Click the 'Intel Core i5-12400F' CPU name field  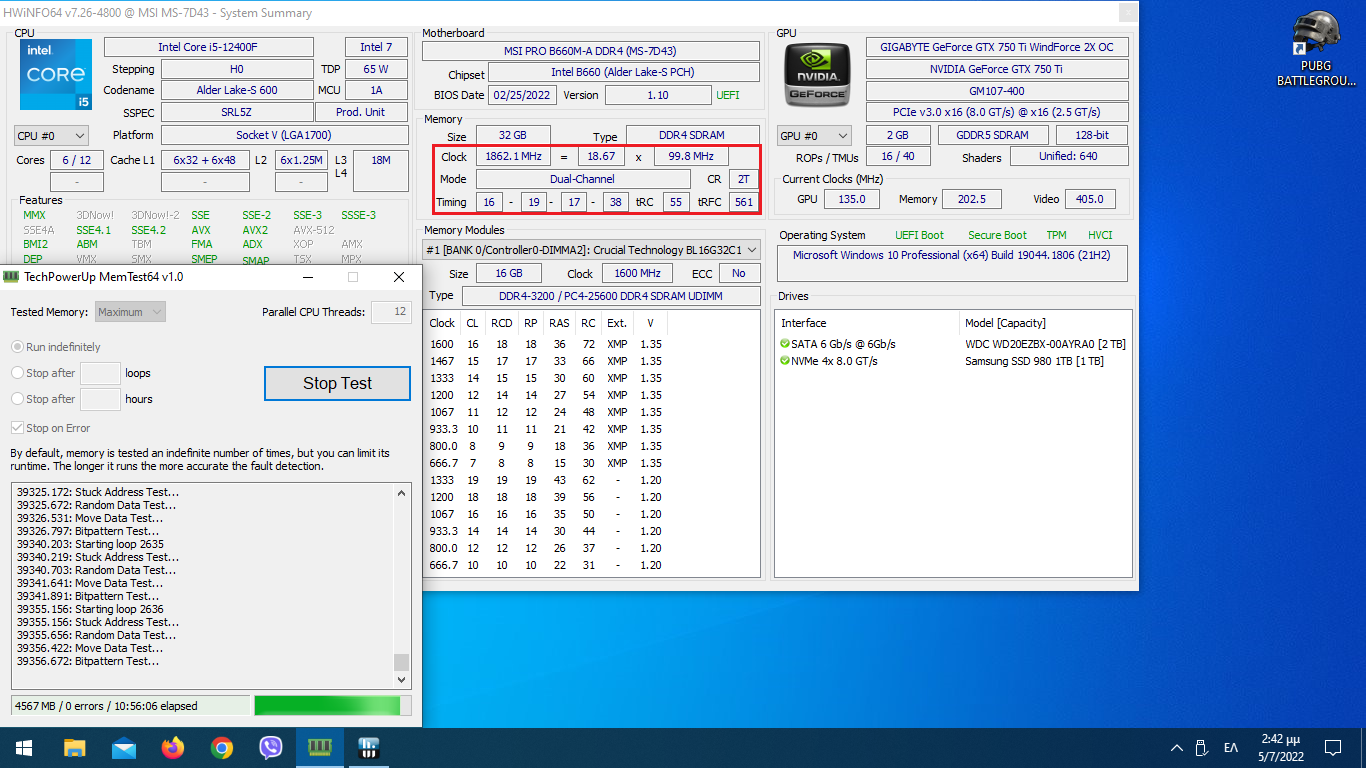pos(208,47)
